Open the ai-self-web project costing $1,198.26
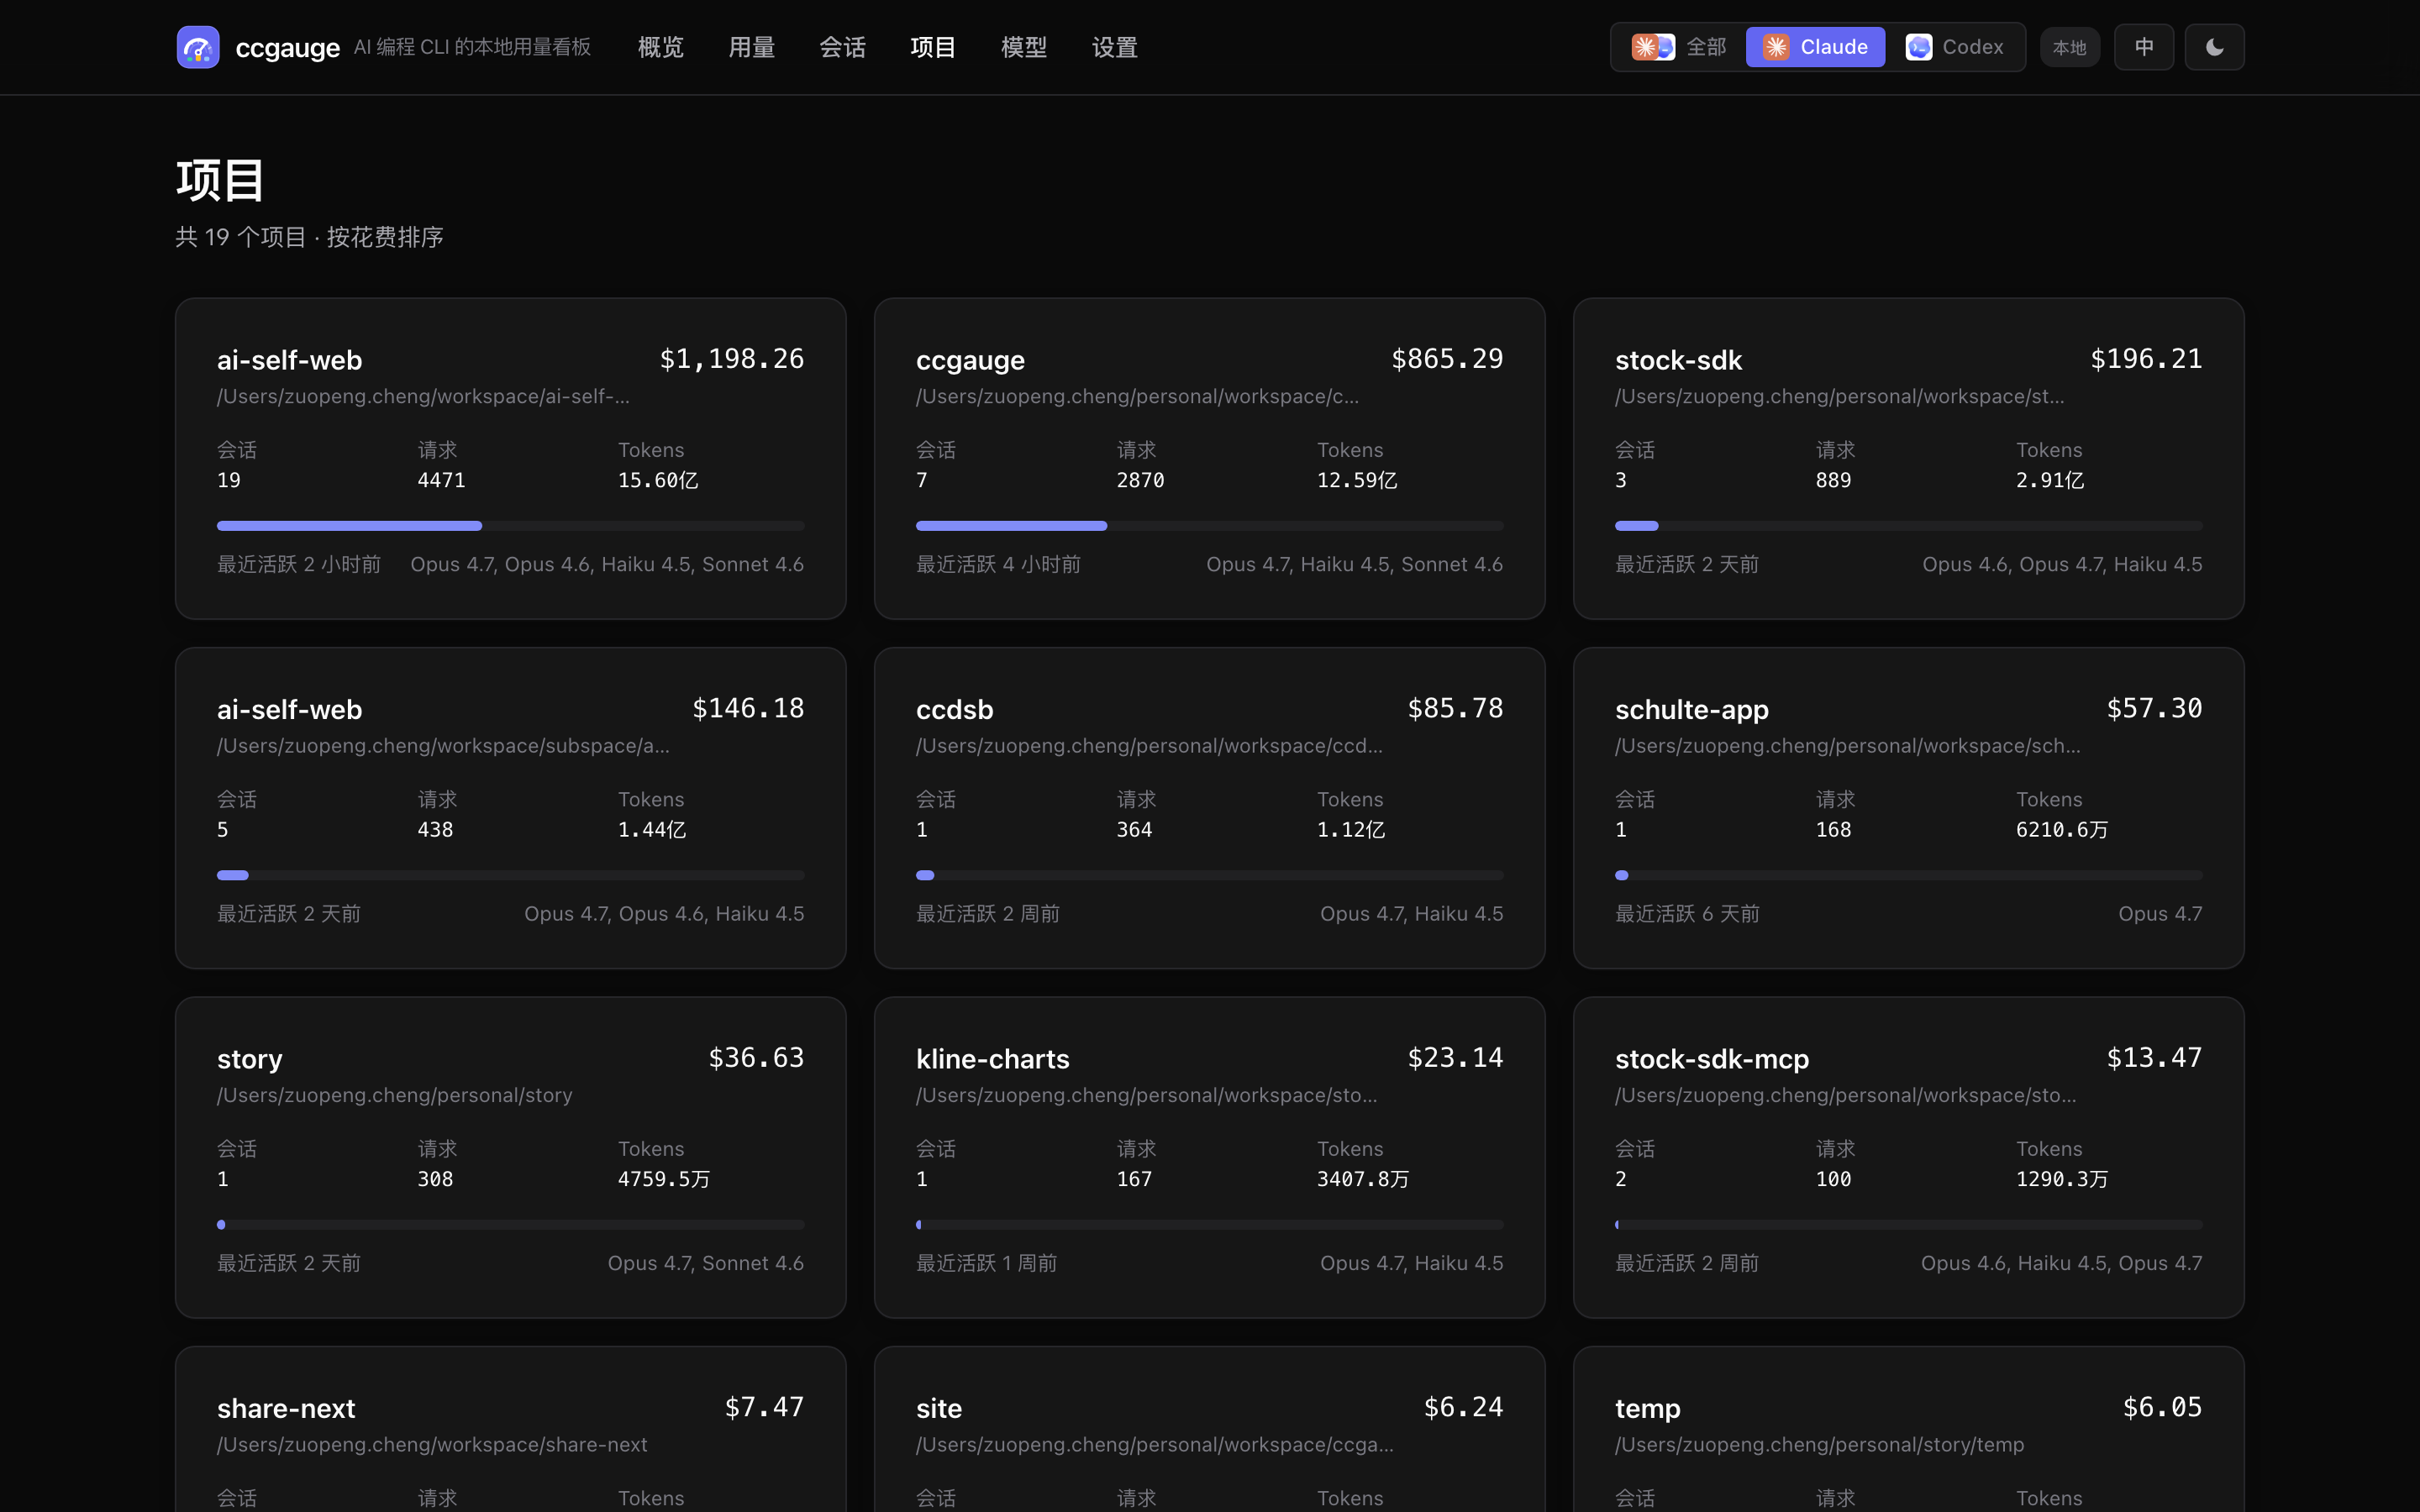 tap(511, 458)
